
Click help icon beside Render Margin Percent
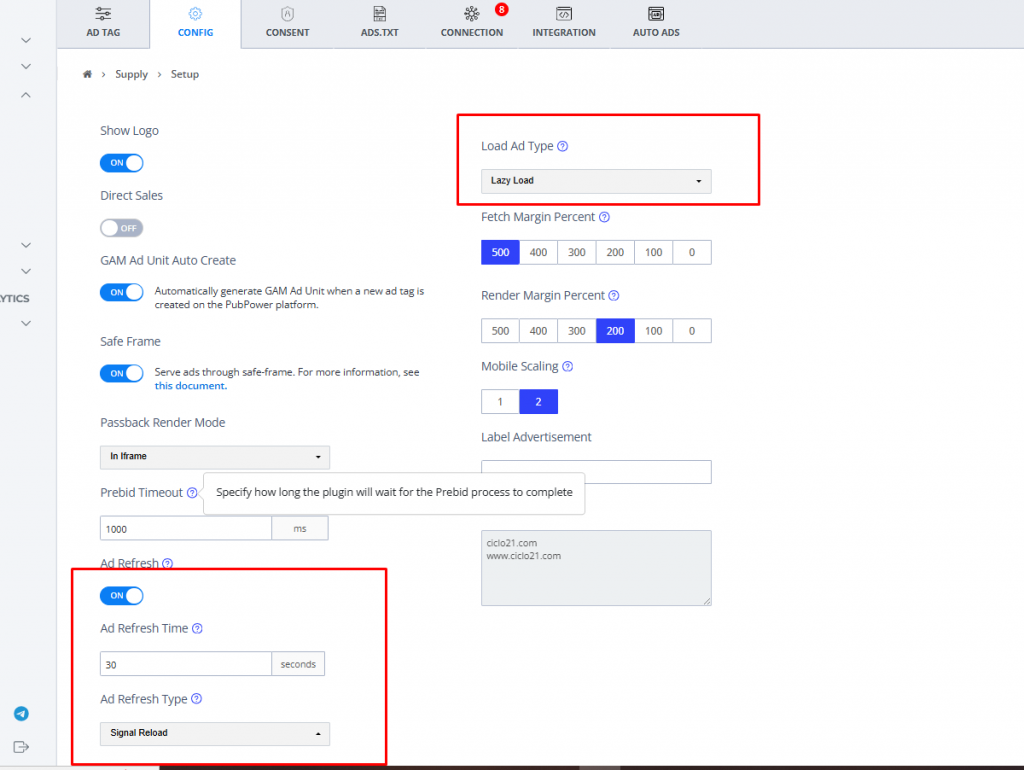coord(614,296)
